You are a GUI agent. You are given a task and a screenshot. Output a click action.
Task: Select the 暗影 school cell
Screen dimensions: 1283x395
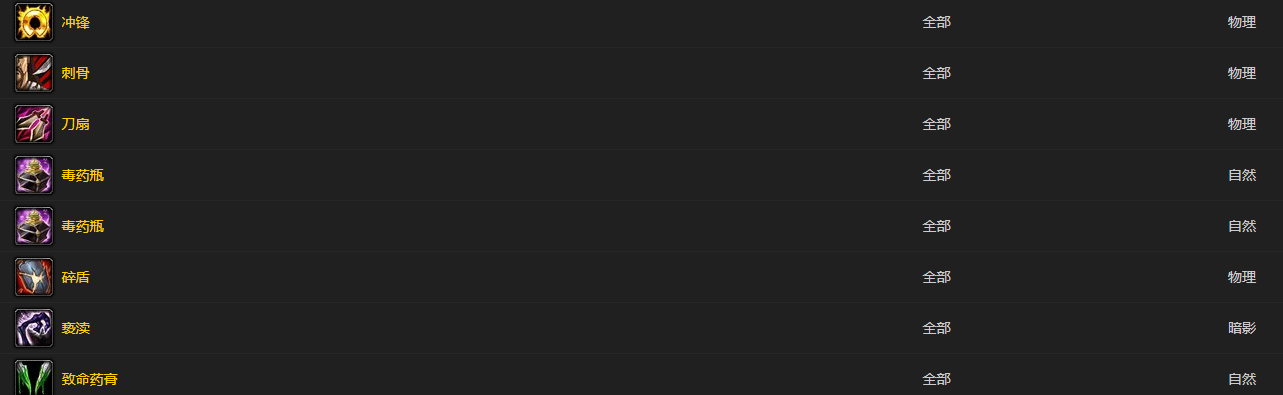pyautogui.click(x=1242, y=328)
